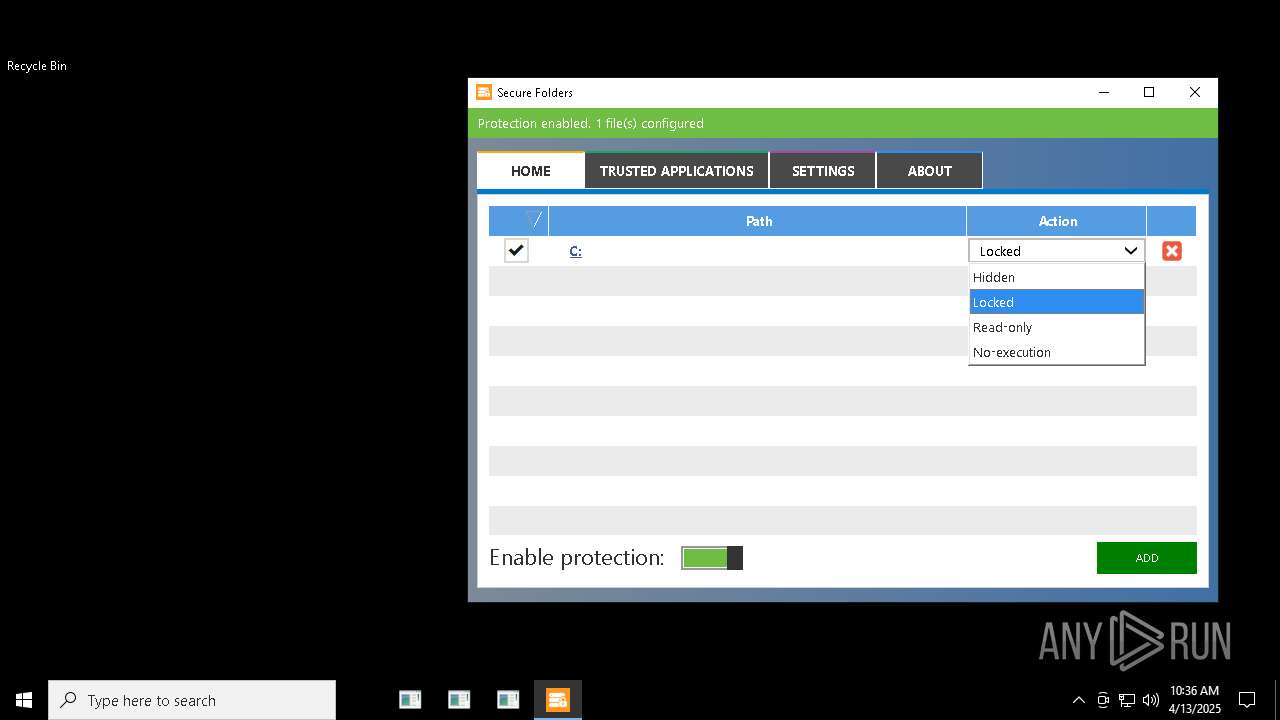Click the Action column header
This screenshot has height=720, width=1280.
(x=1057, y=221)
